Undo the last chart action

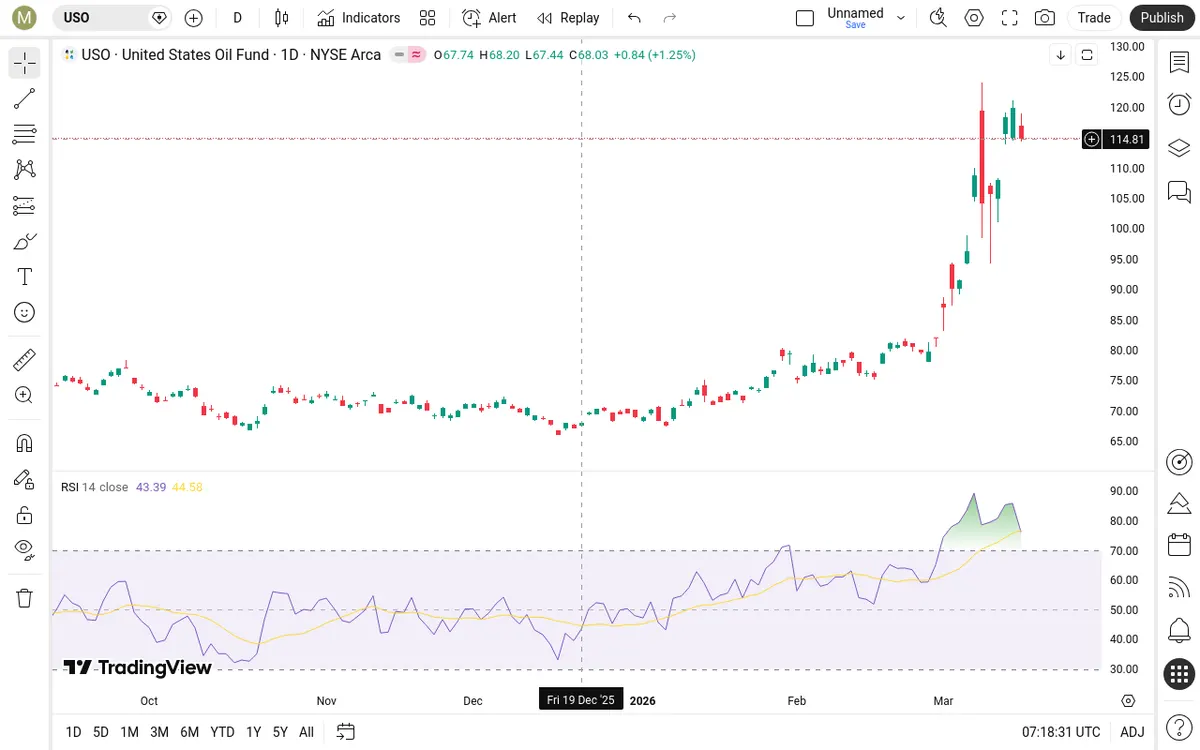[x=634, y=18]
